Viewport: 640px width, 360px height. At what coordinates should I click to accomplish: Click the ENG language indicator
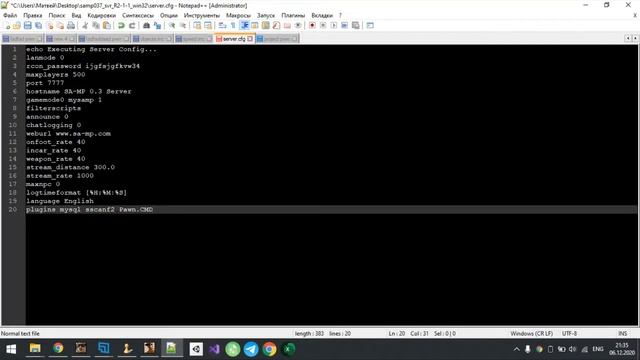598,349
